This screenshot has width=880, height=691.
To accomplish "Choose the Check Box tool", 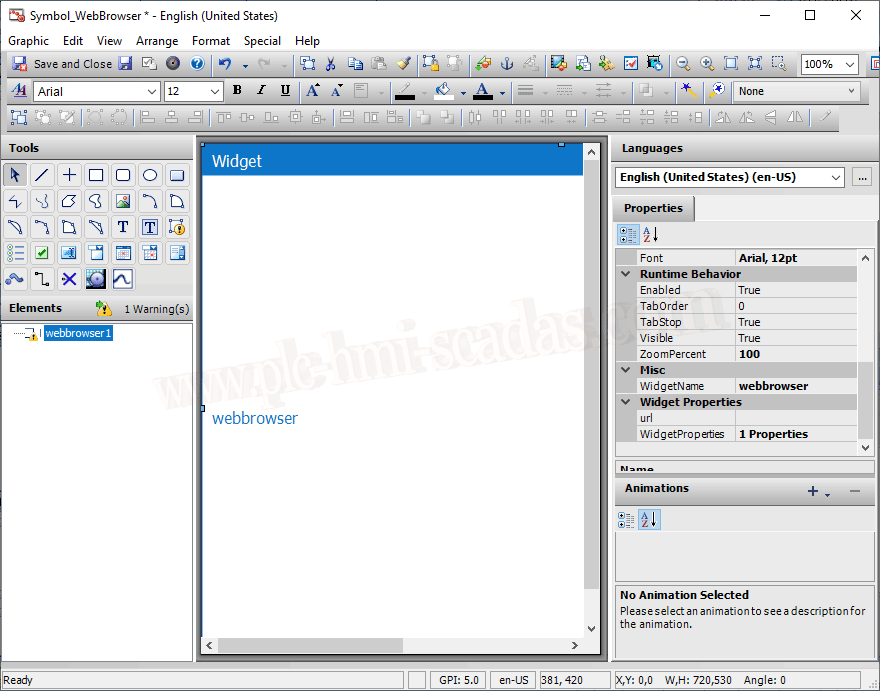I will click(42, 253).
